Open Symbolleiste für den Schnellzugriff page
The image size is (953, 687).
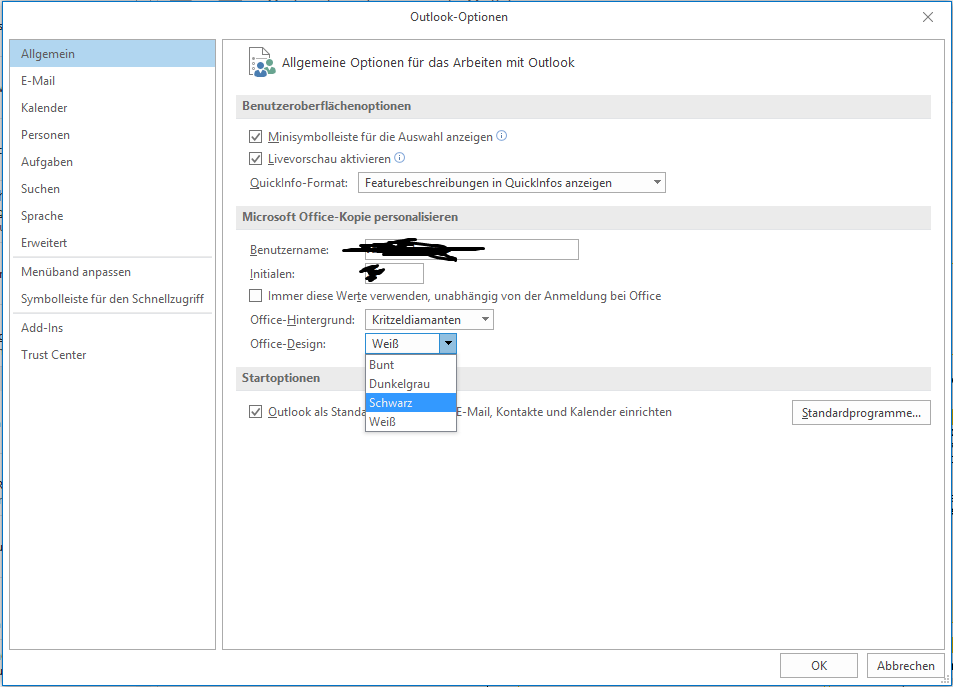(x=112, y=299)
